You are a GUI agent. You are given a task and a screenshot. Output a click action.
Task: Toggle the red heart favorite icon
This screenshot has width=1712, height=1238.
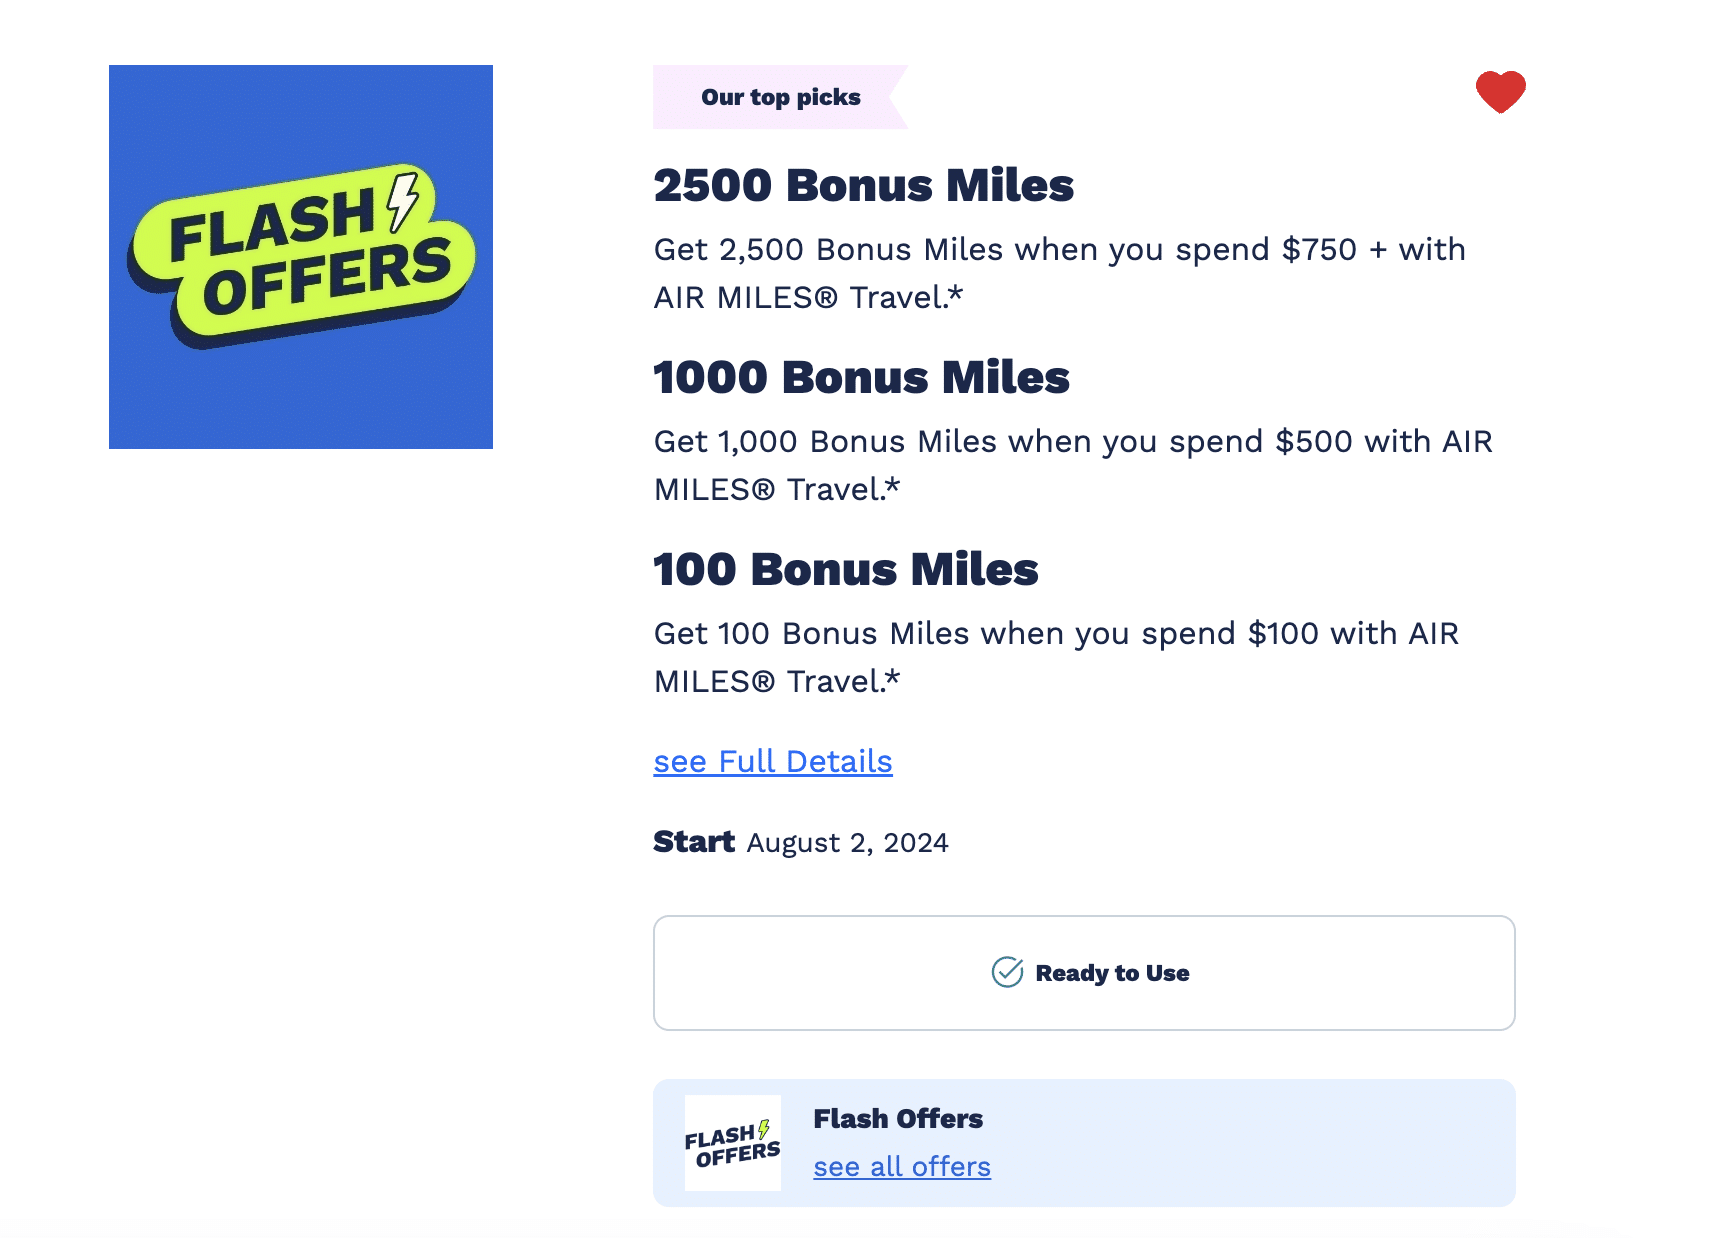pyautogui.click(x=1500, y=92)
